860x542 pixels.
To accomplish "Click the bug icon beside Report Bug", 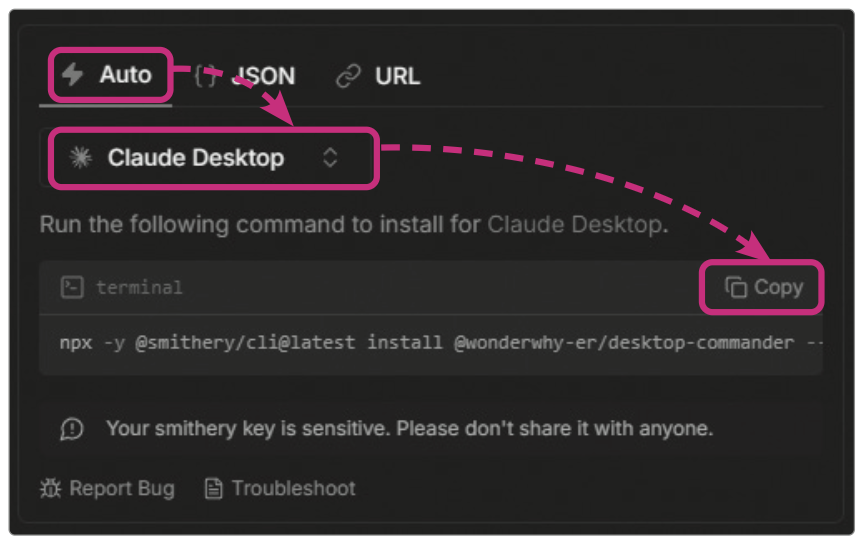I will tap(50, 489).
